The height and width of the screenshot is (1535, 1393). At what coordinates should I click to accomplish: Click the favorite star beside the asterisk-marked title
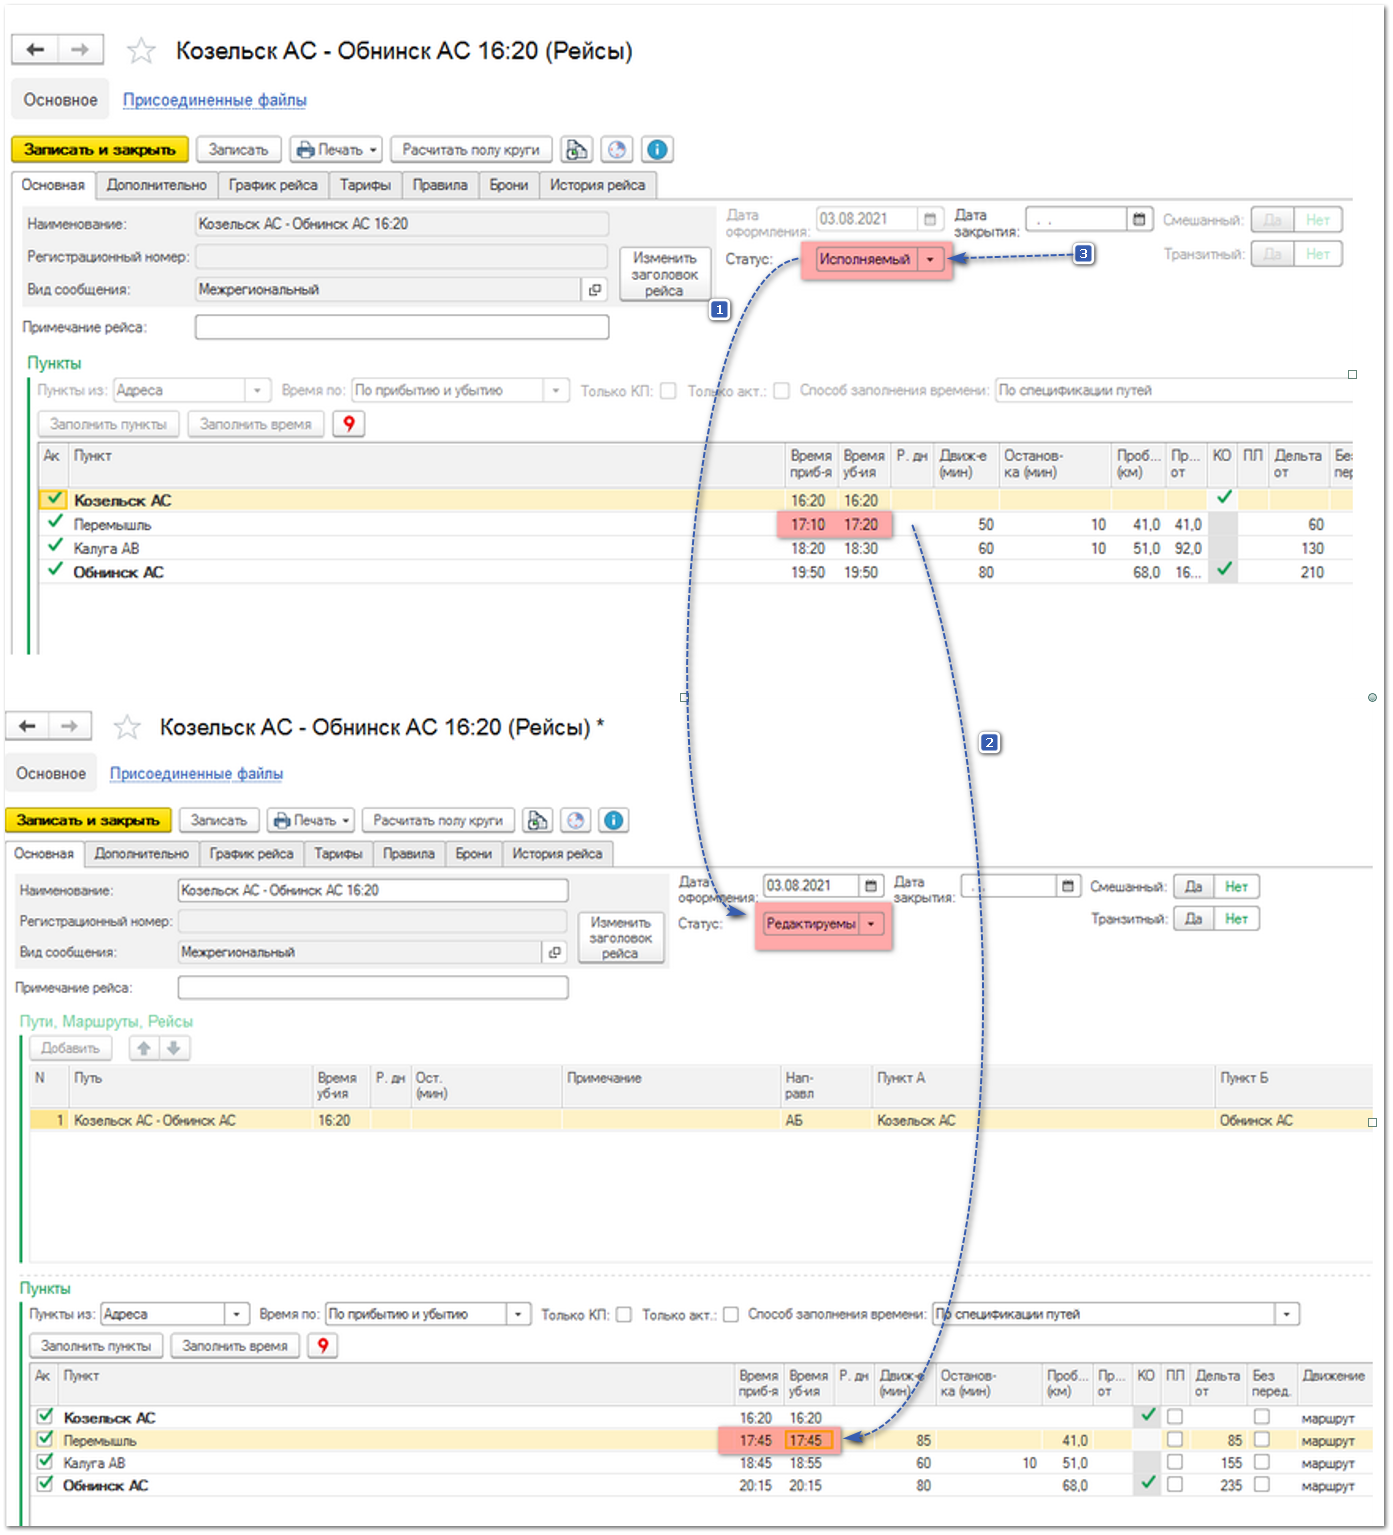[127, 727]
